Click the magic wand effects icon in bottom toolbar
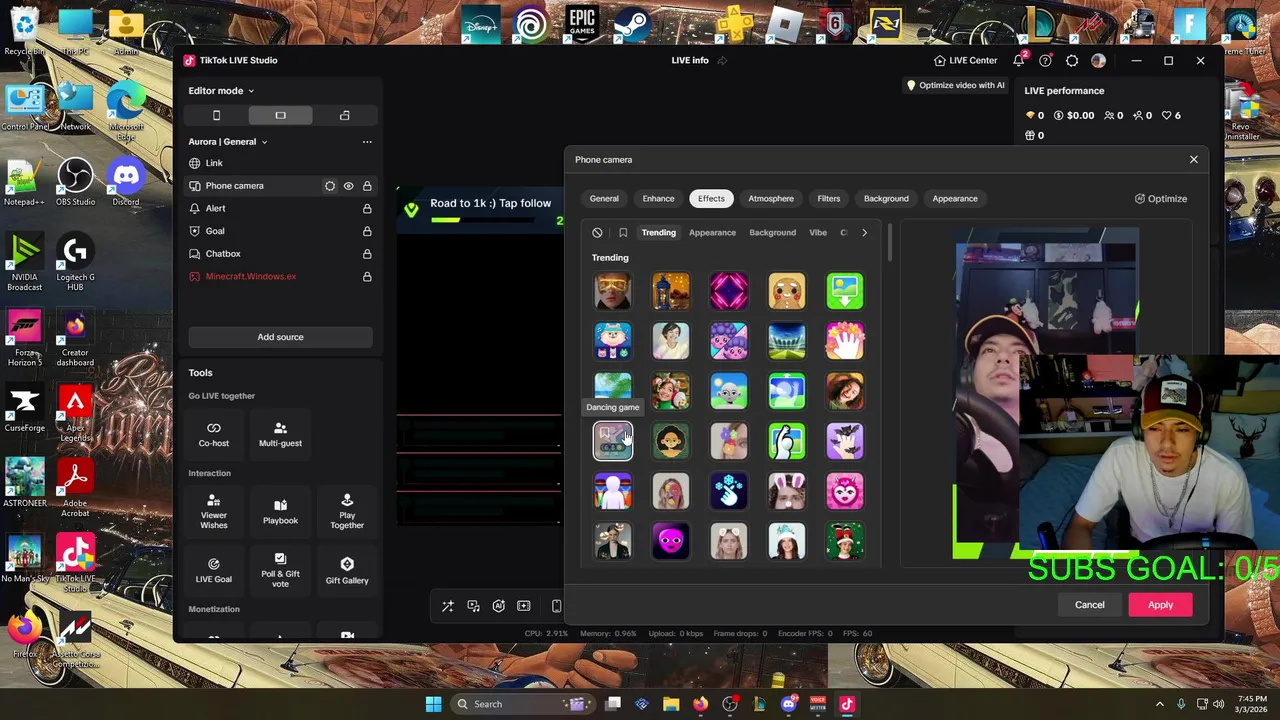Viewport: 1280px width, 720px height. tap(447, 606)
